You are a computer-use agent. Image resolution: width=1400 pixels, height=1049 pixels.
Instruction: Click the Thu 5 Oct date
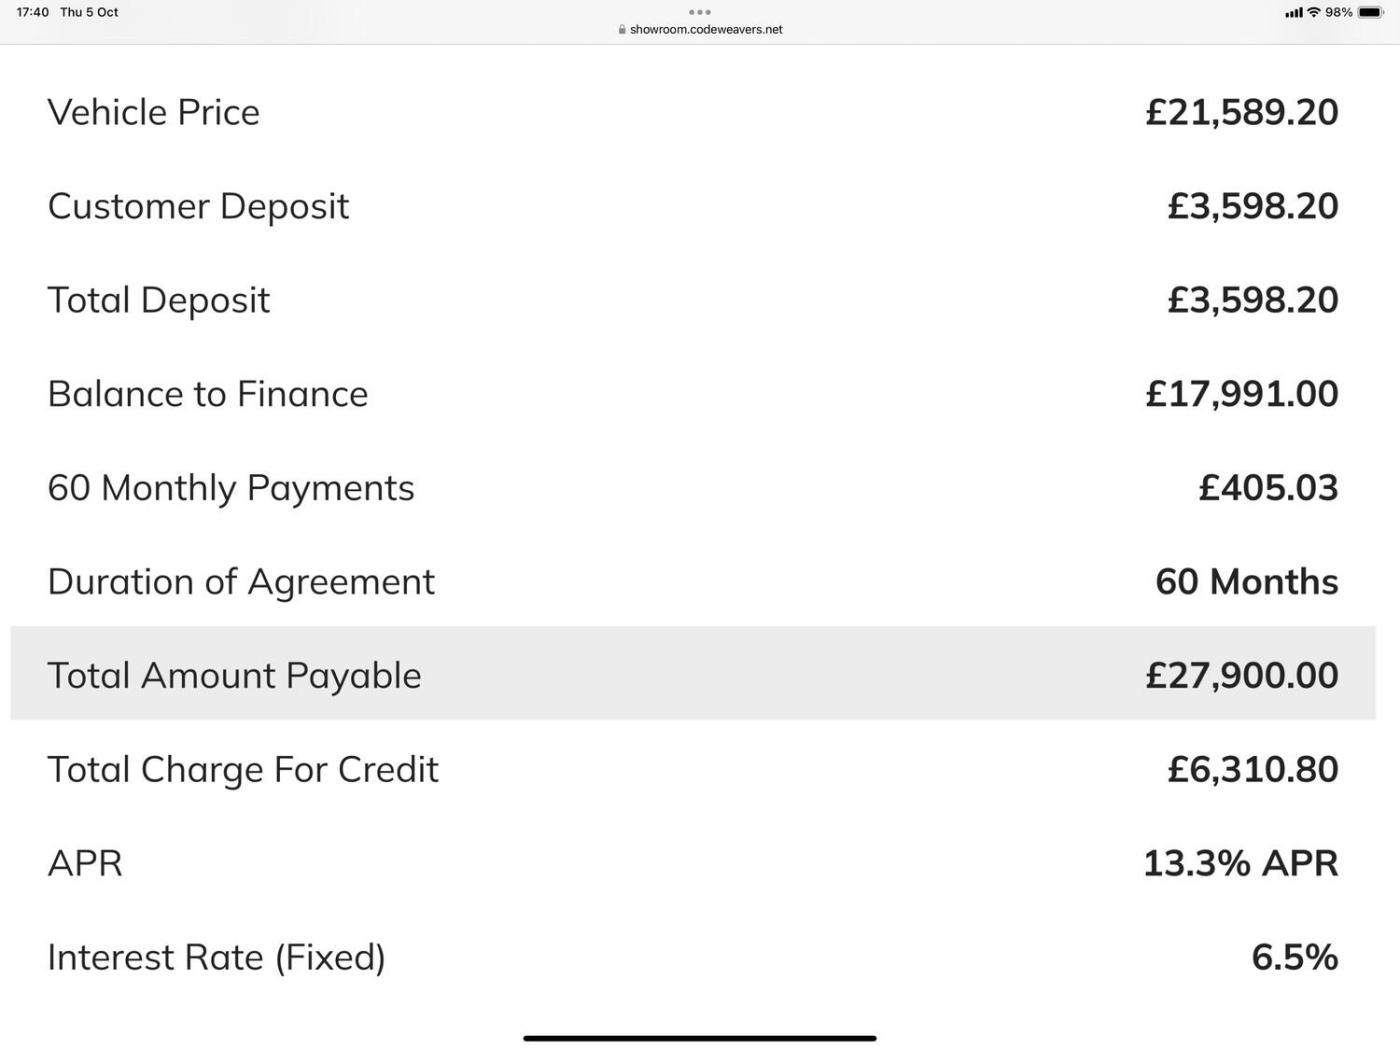pos(89,12)
